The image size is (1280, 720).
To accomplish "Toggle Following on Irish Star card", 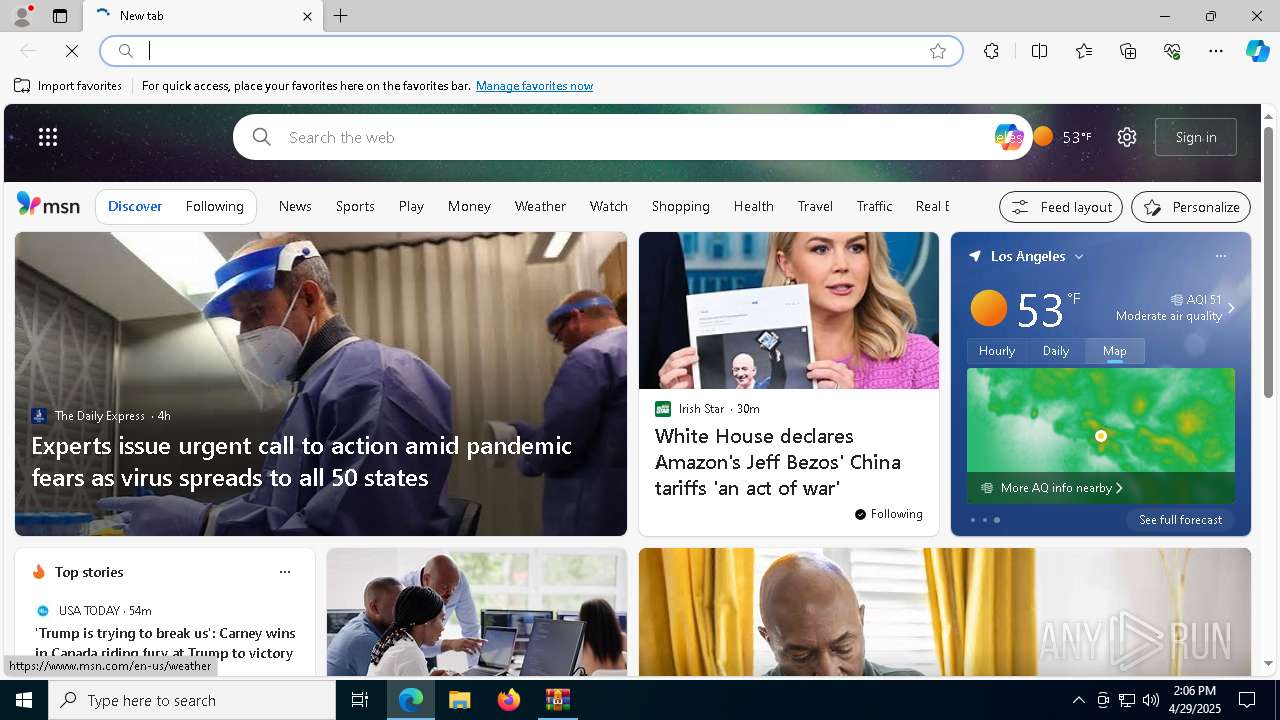I will tap(888, 514).
